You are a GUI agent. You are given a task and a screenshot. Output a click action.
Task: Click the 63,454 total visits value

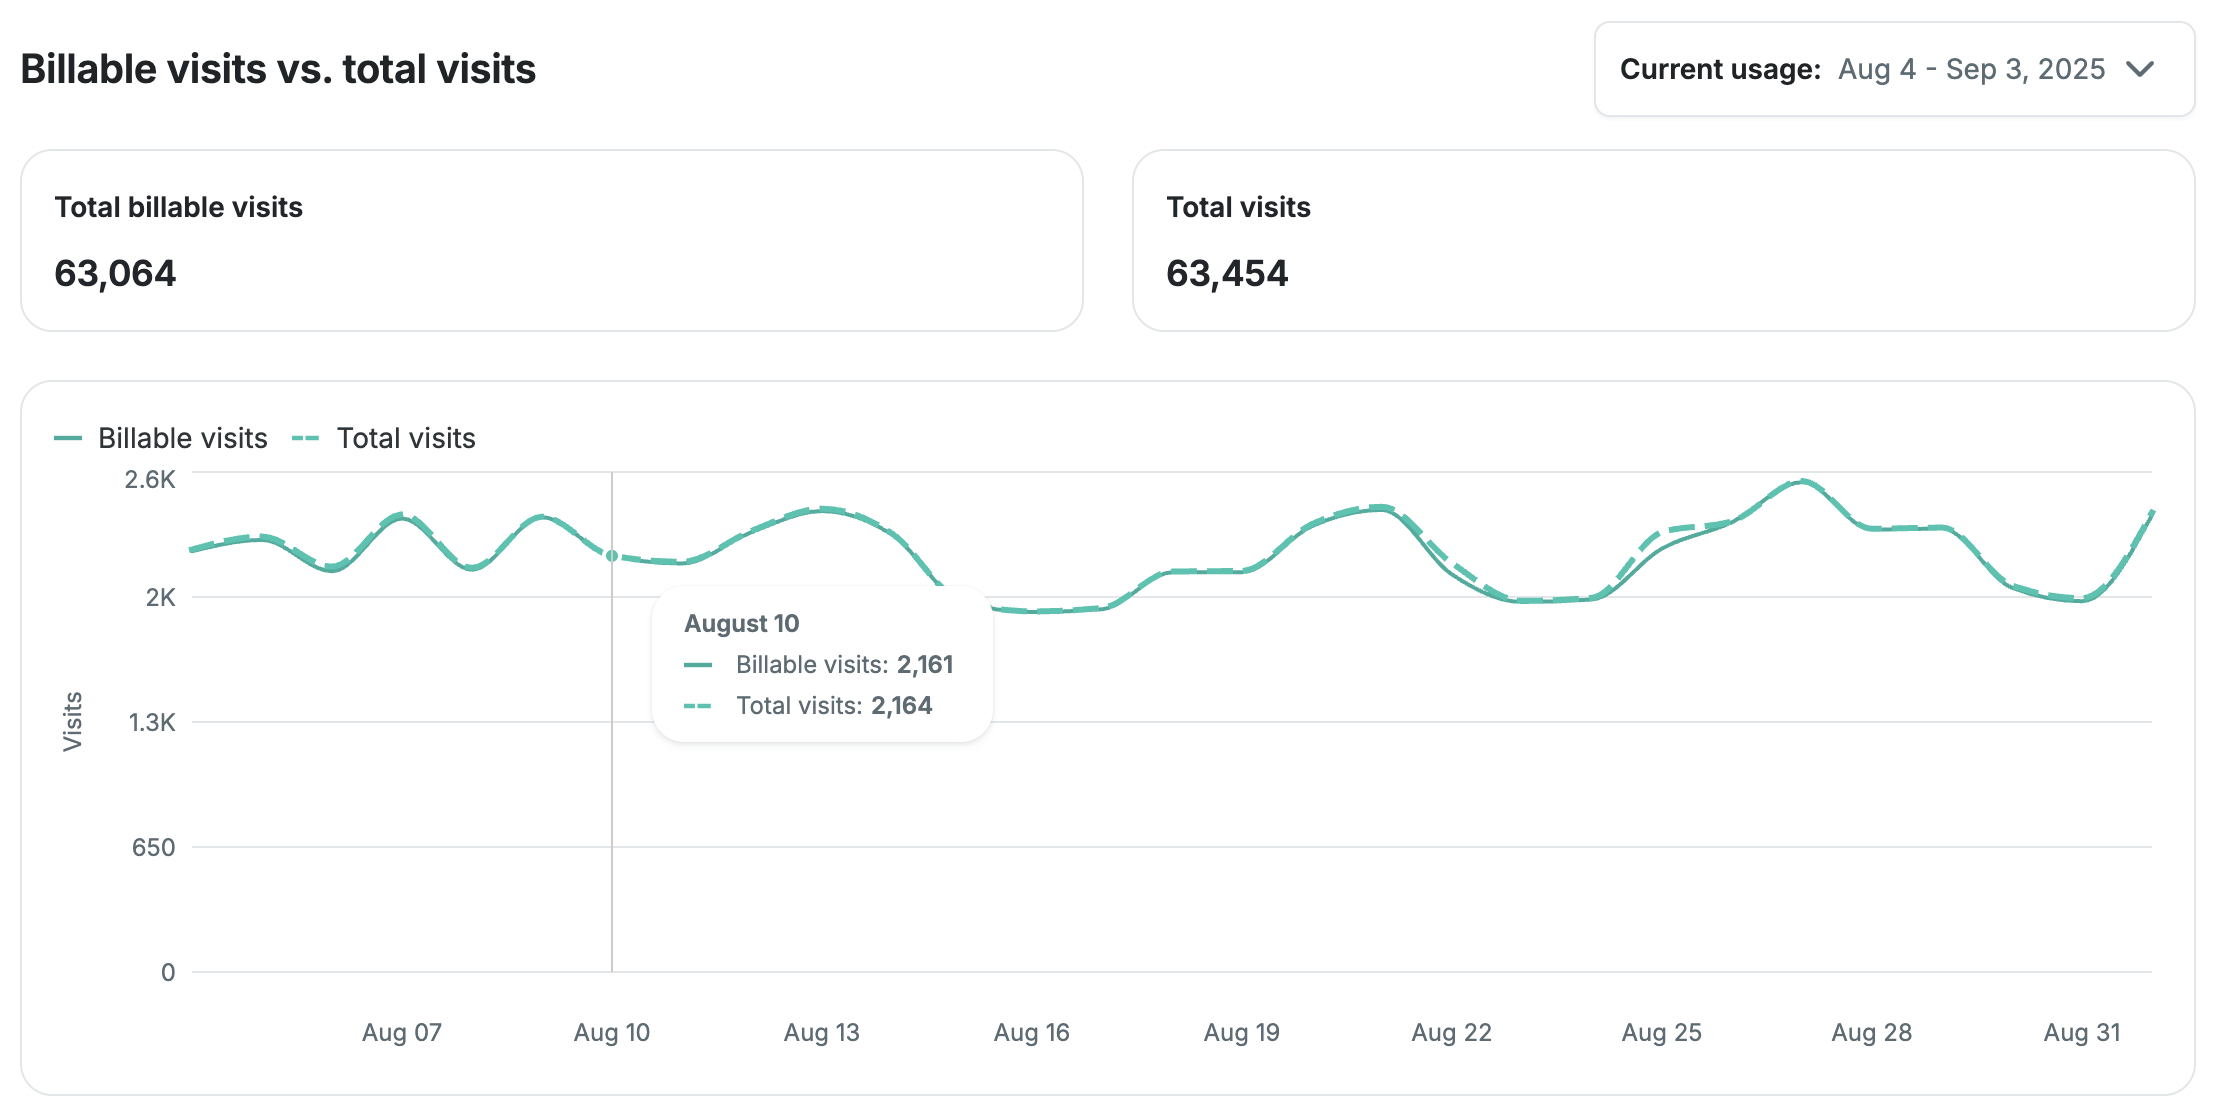[x=1227, y=273]
